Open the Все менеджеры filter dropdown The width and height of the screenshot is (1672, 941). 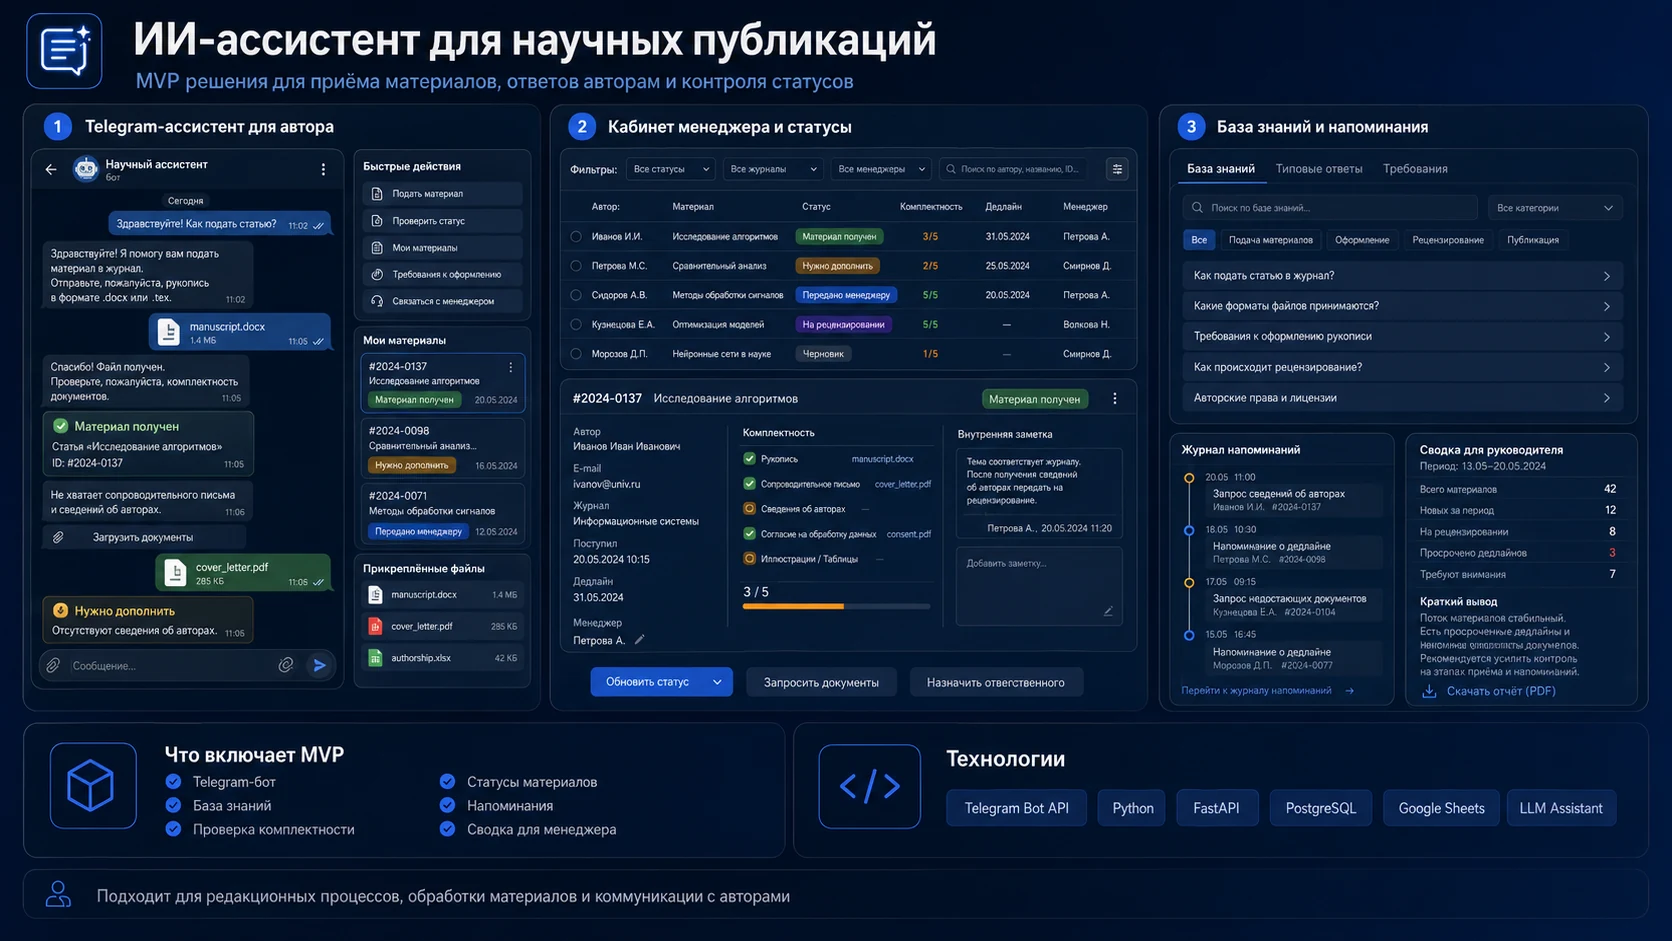[x=881, y=169]
